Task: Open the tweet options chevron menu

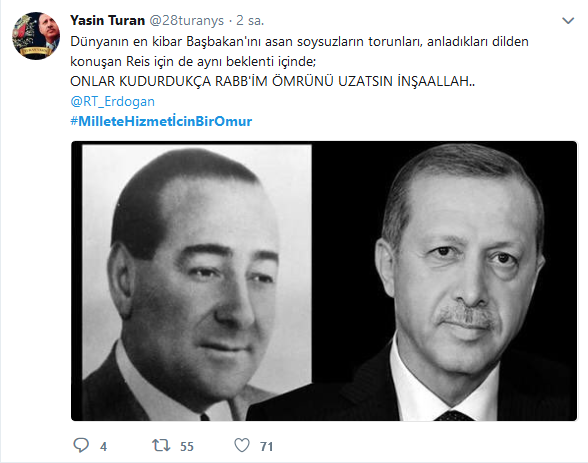Action: pyautogui.click(x=568, y=21)
